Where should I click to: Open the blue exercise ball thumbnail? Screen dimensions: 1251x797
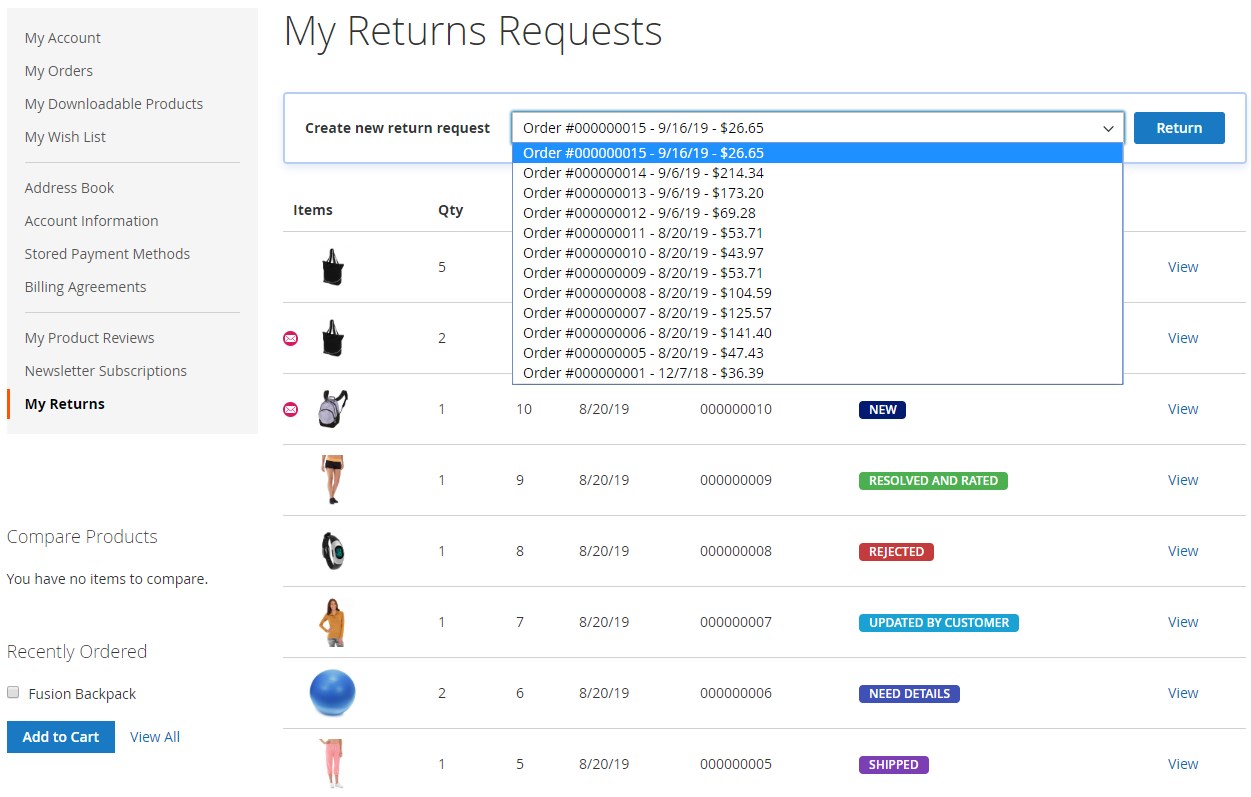point(332,693)
